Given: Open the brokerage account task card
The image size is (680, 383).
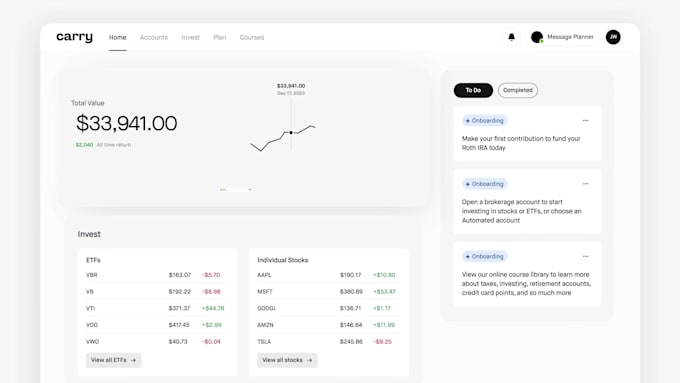Looking at the screenshot, I should [527, 202].
